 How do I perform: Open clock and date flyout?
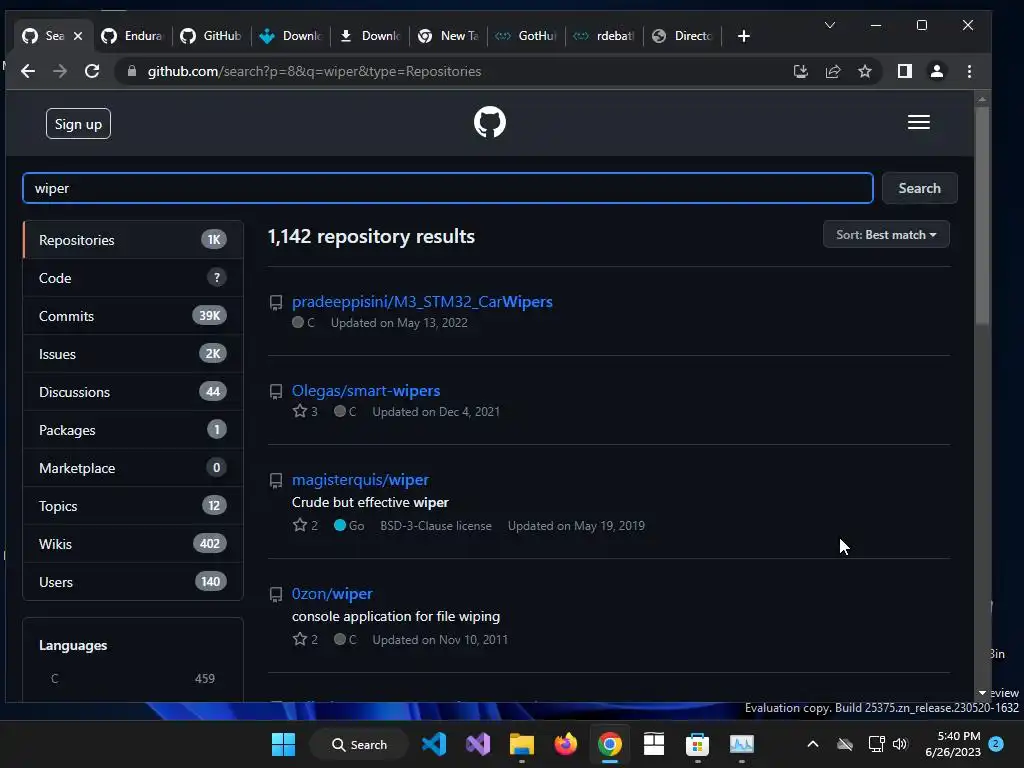pos(952,744)
